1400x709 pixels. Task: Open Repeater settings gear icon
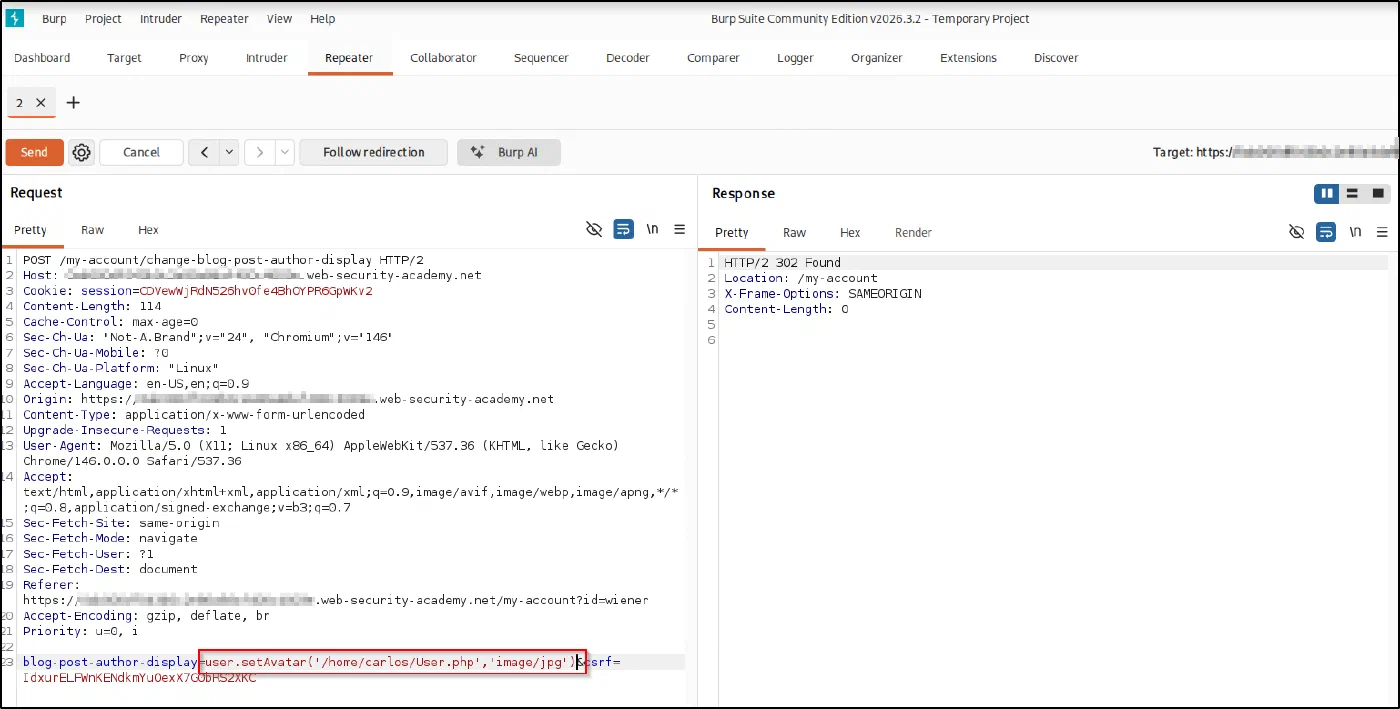(82, 152)
